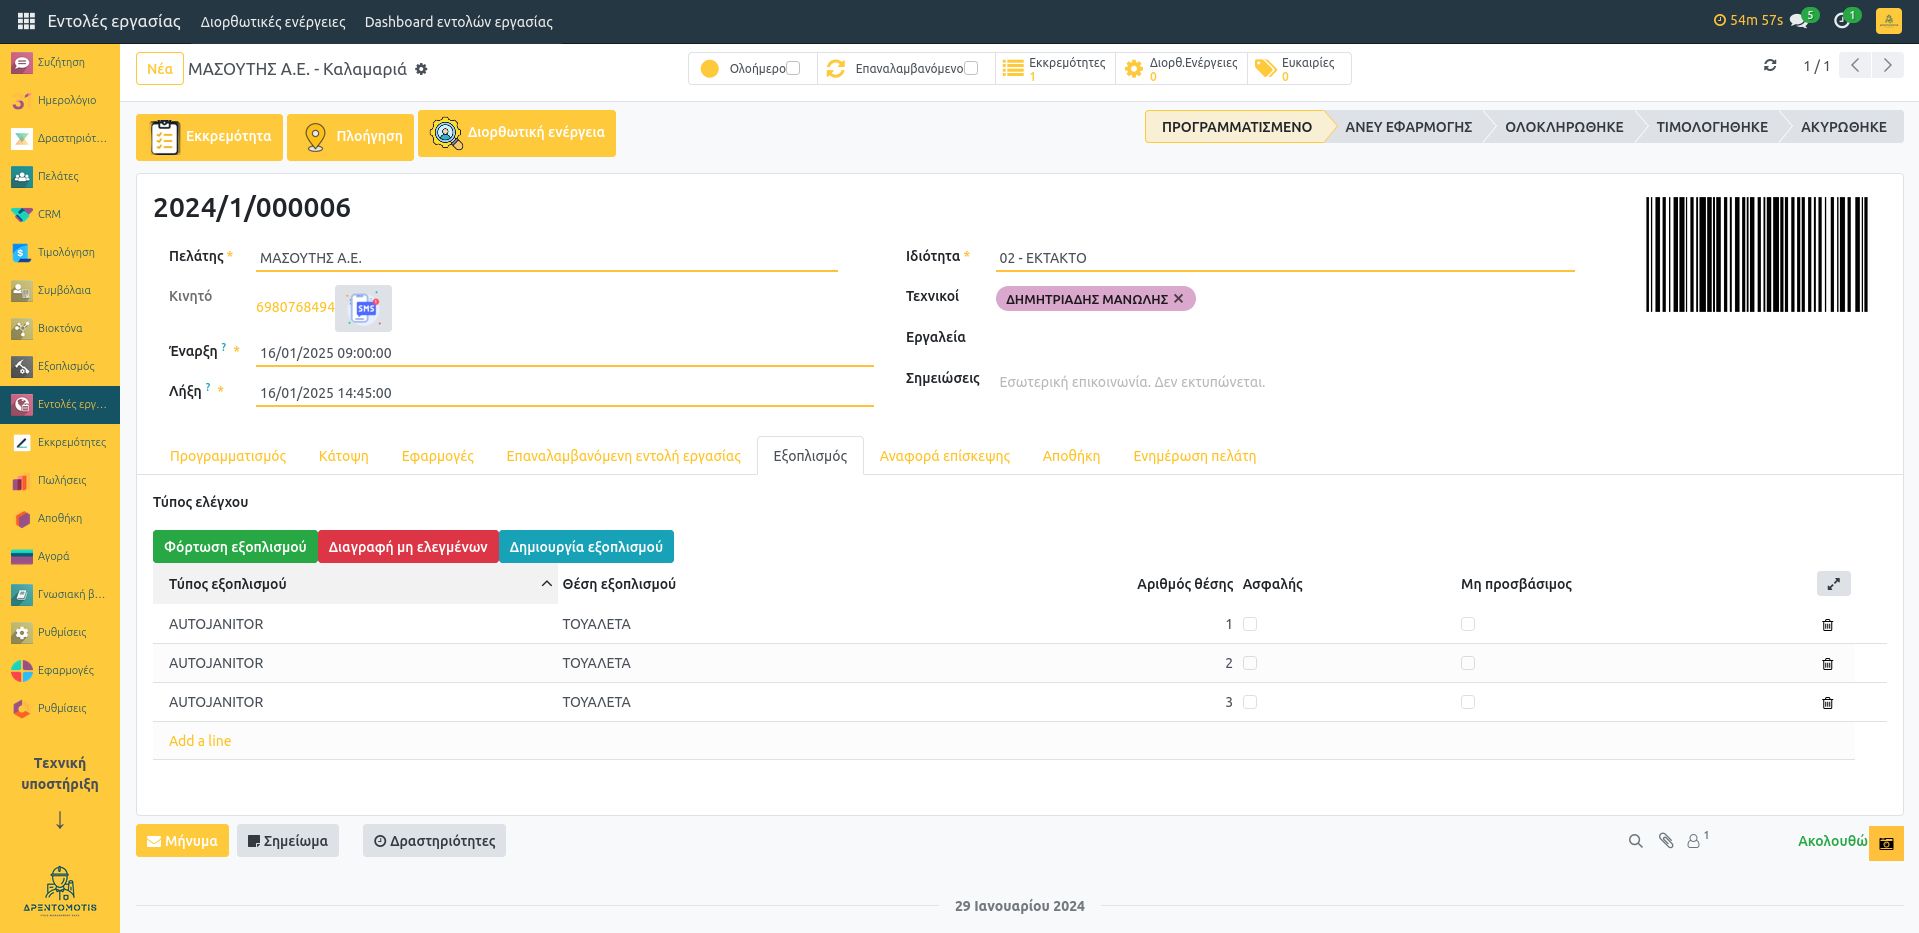Open the Πελάτης selection field
1919x933 pixels.
click(546, 258)
